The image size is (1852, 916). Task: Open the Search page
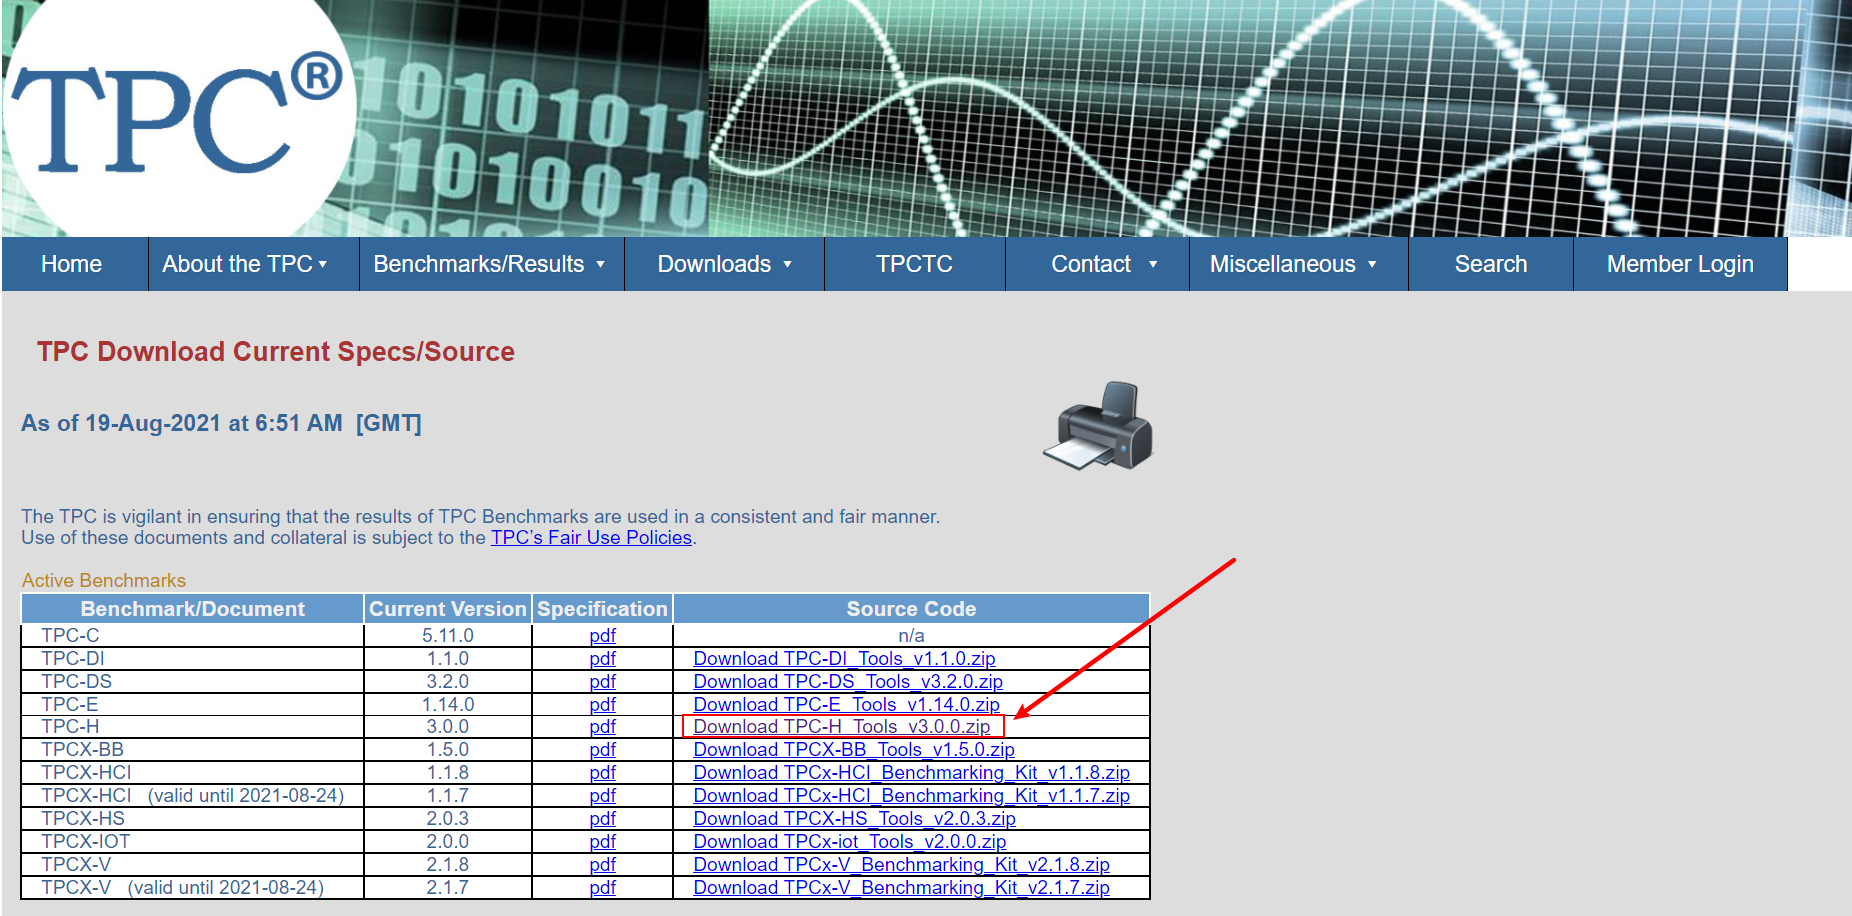1490,264
